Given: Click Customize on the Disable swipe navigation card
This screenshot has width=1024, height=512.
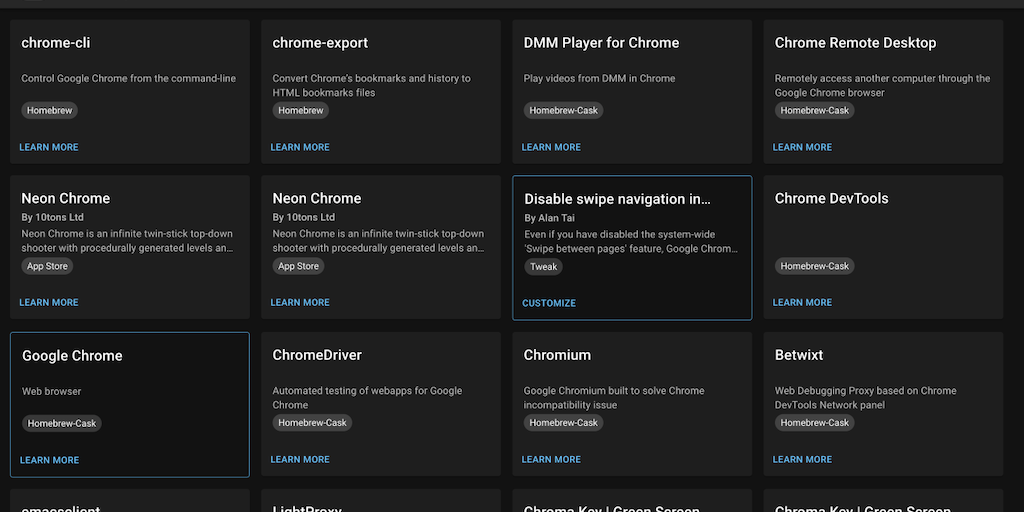Looking at the screenshot, I should click(549, 303).
